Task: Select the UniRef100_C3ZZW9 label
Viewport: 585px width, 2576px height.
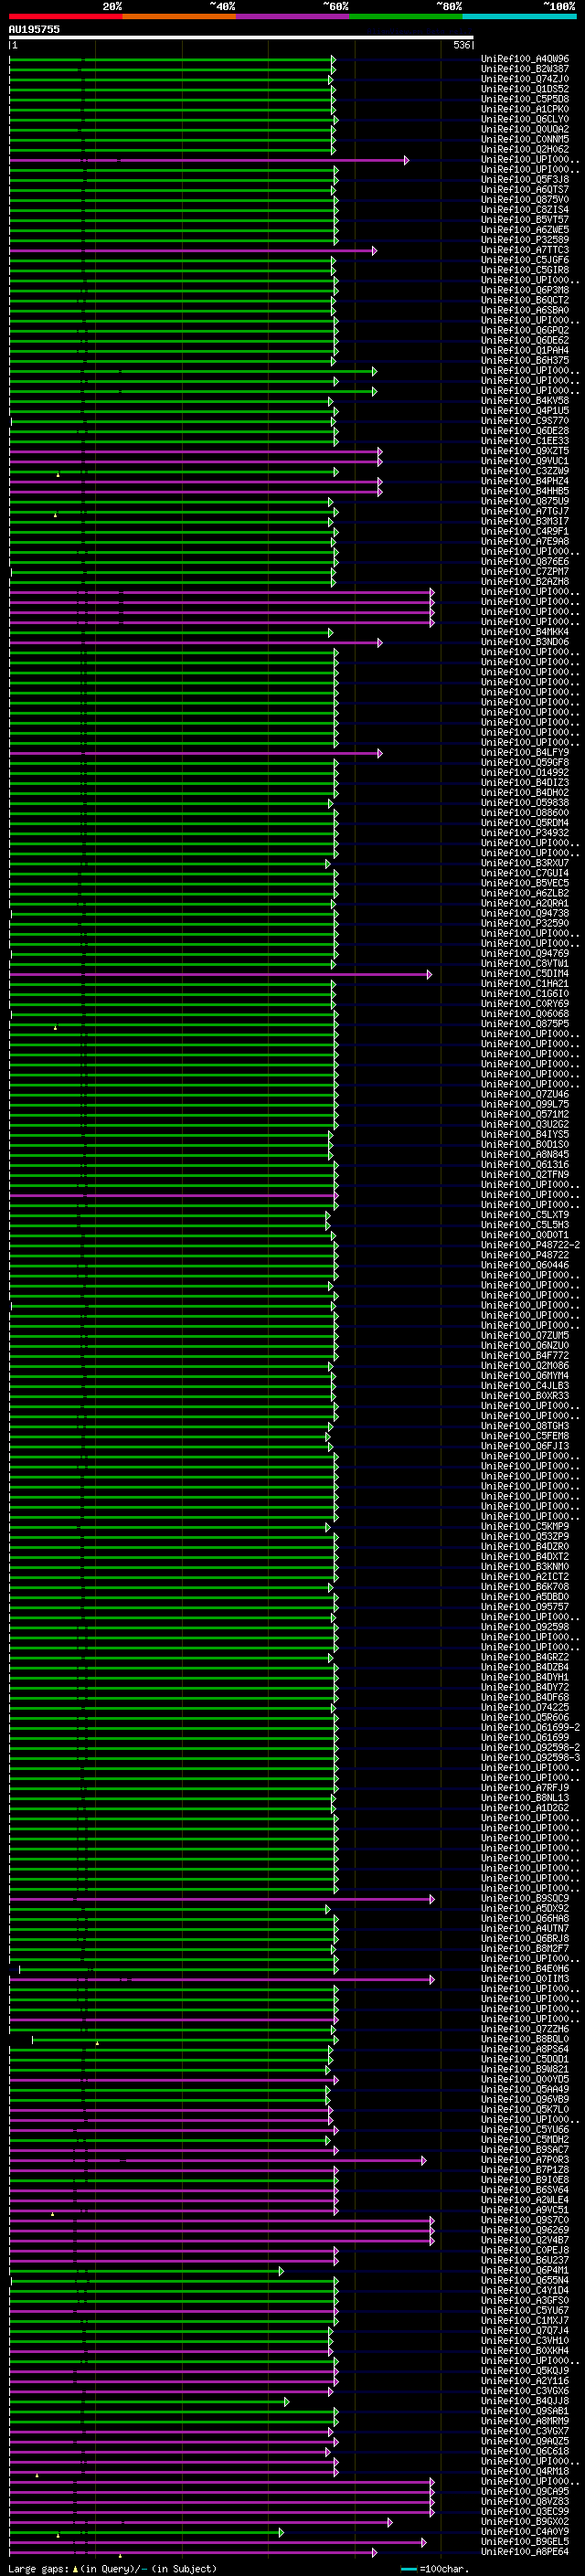Action: (525, 471)
